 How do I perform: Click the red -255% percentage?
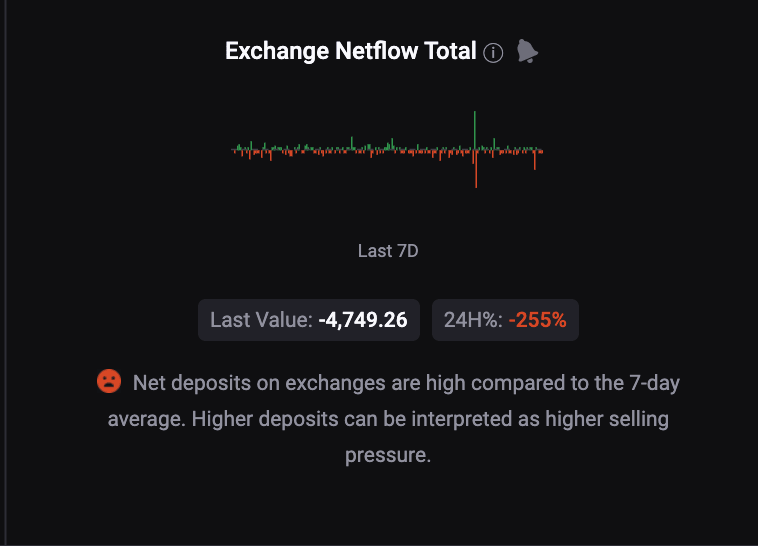click(x=537, y=320)
